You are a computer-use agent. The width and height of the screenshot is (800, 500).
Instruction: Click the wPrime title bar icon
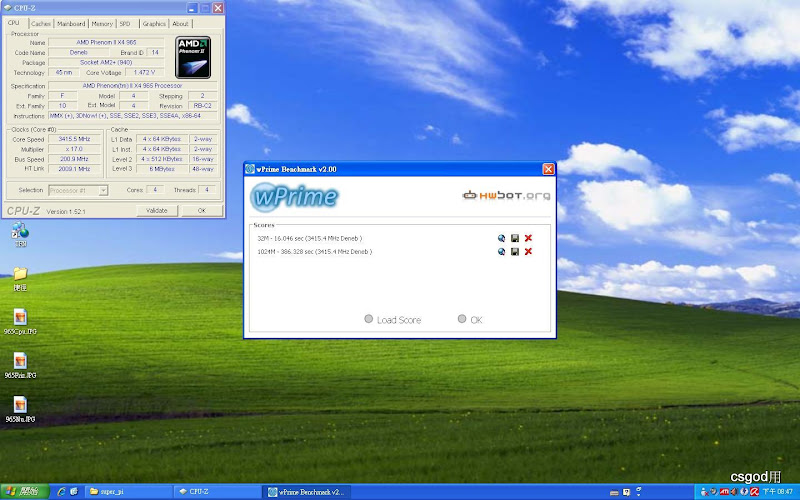pos(250,169)
